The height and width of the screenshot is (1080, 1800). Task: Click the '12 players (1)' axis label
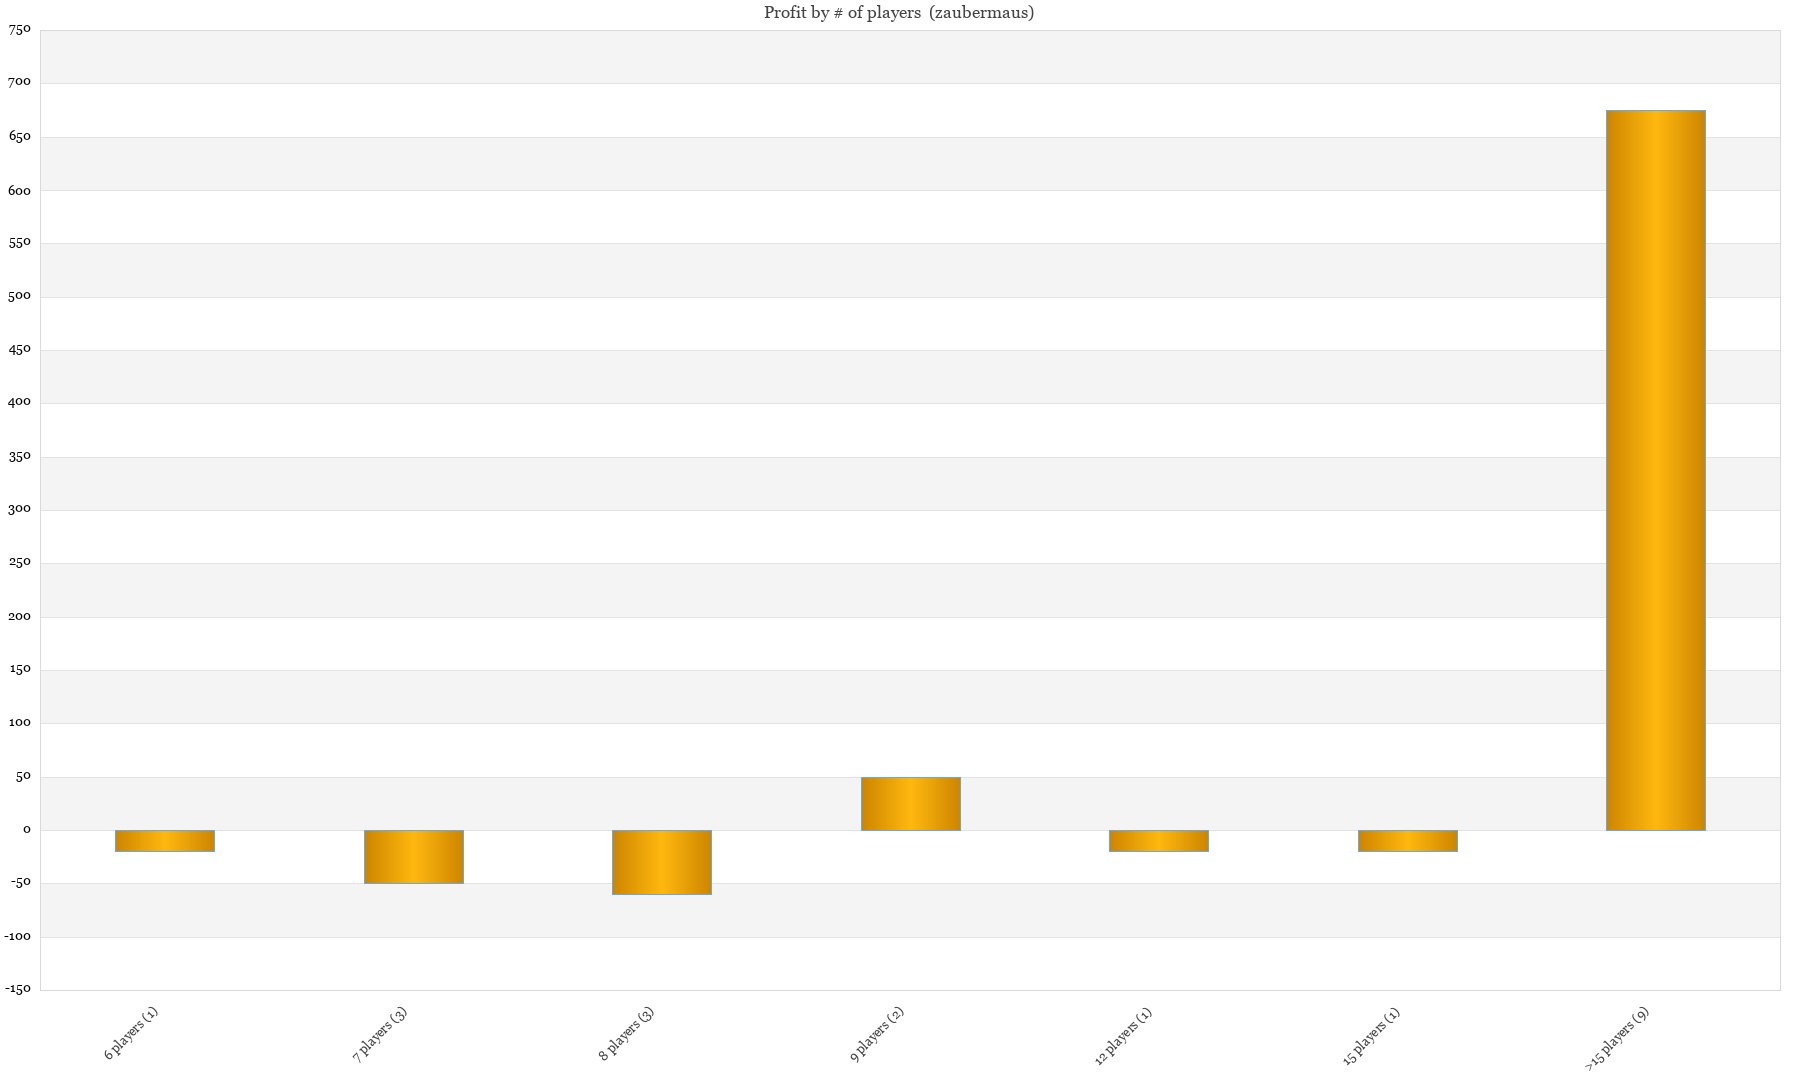click(1123, 1036)
